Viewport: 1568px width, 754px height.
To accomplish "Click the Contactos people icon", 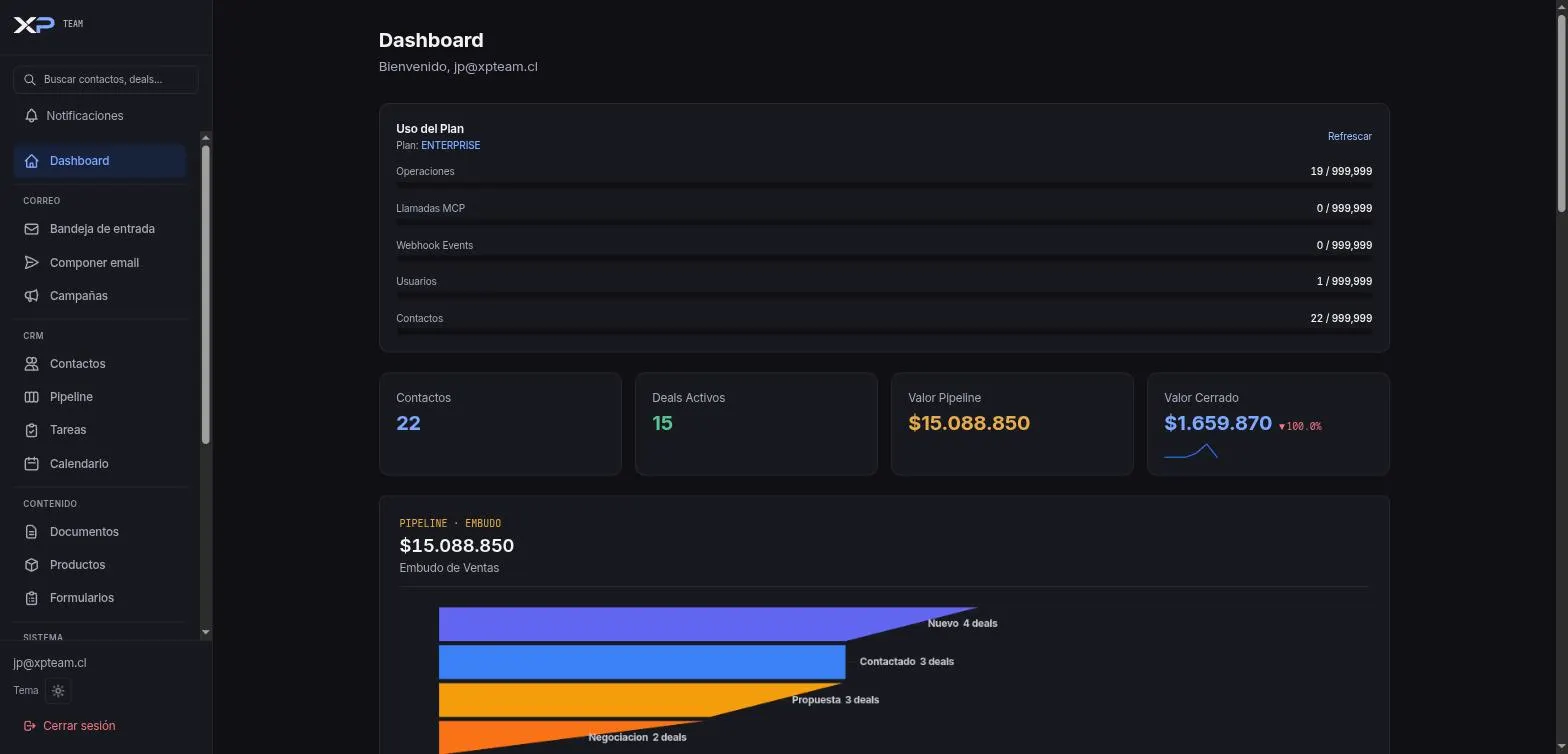I will pyautogui.click(x=32, y=364).
